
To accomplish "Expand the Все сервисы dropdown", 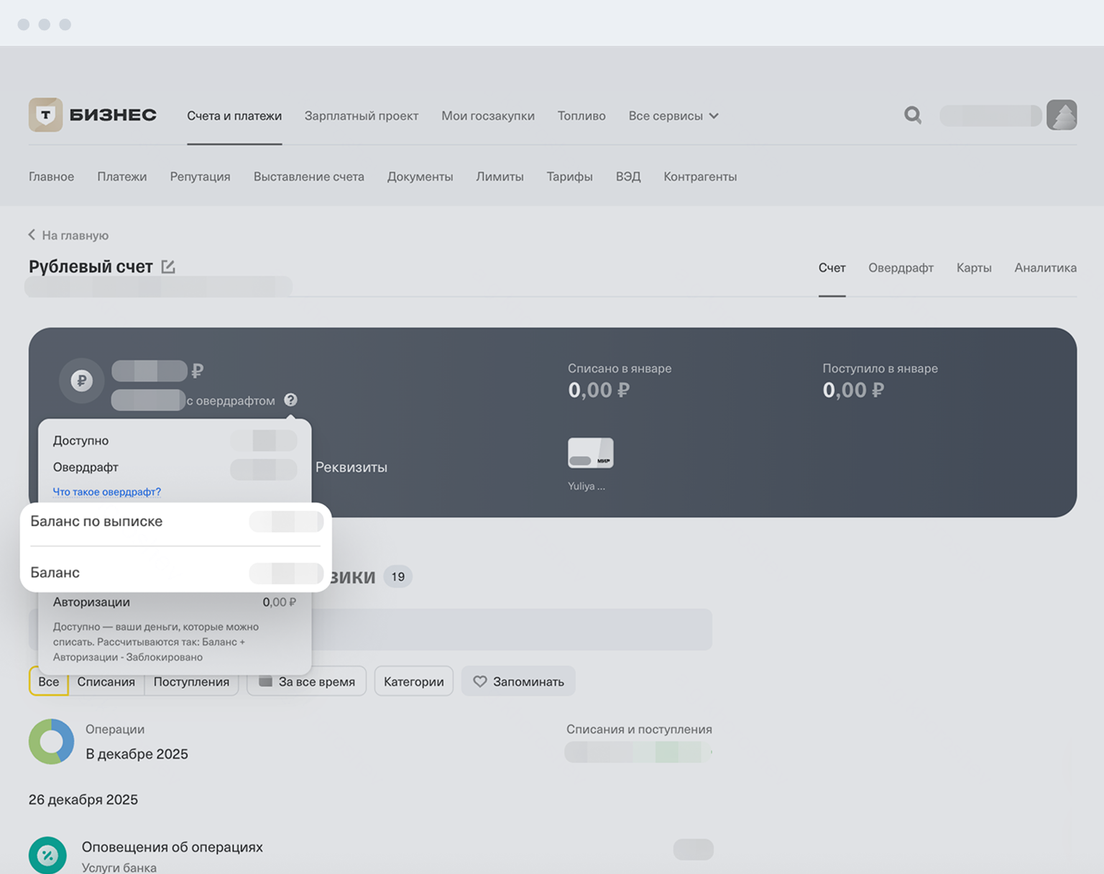I will click(673, 116).
